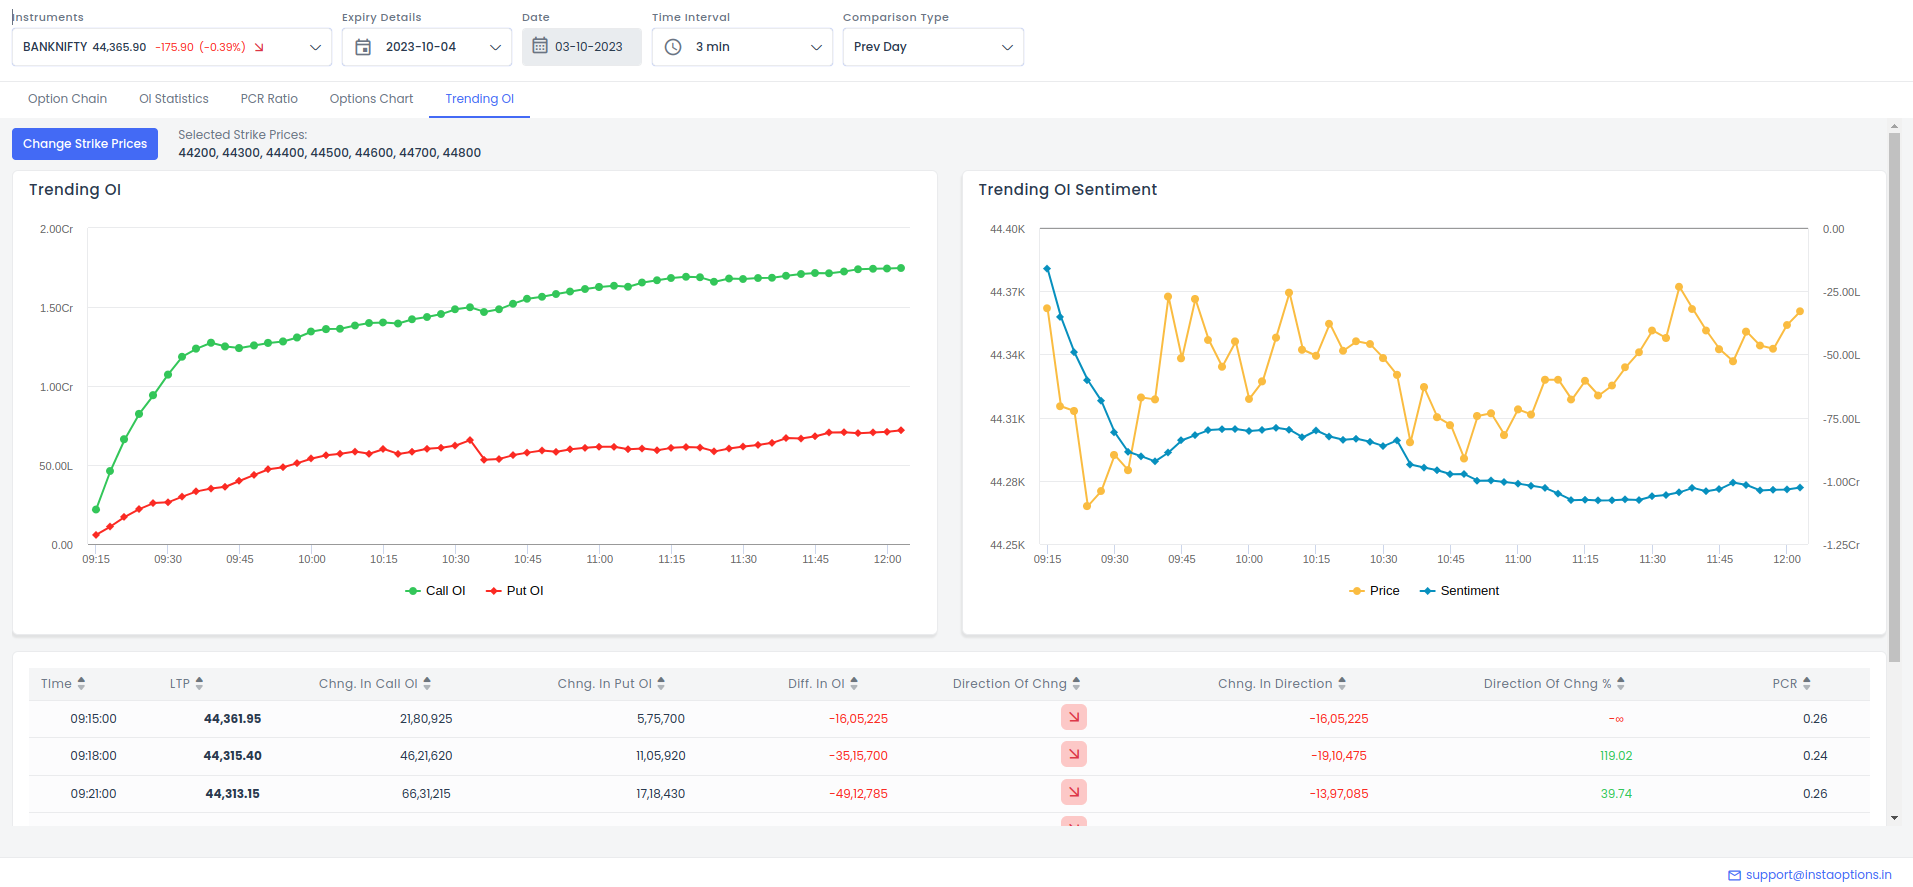Click LTP value 44,315.40
This screenshot has height=887, width=1913.
coord(232,756)
